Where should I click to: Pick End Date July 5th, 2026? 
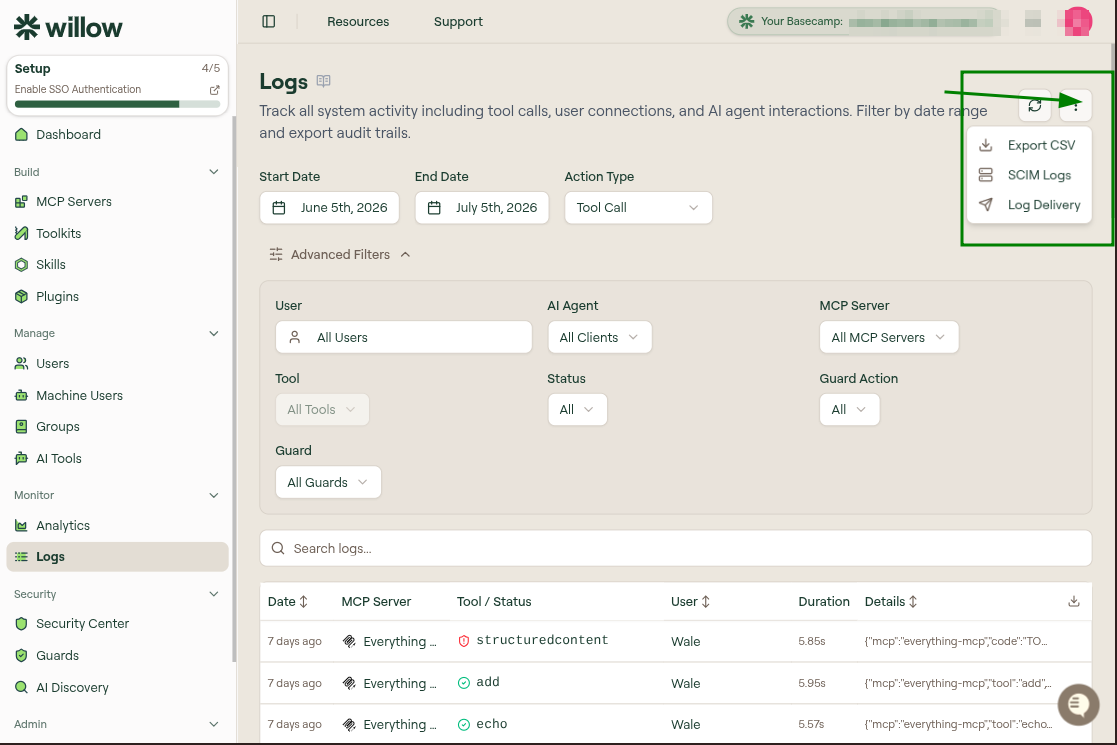[x=482, y=208]
